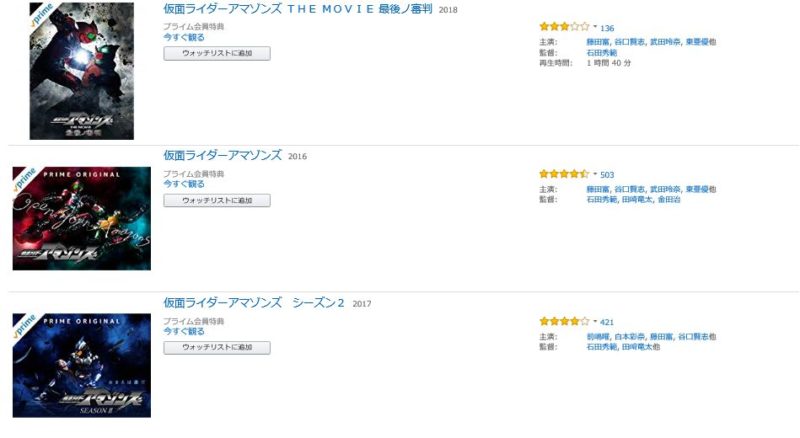Screen dimensions: 800x438
Task: Click the 仮面ライダーアマゾンズ 2016 title link
Action: click(x=222, y=155)
